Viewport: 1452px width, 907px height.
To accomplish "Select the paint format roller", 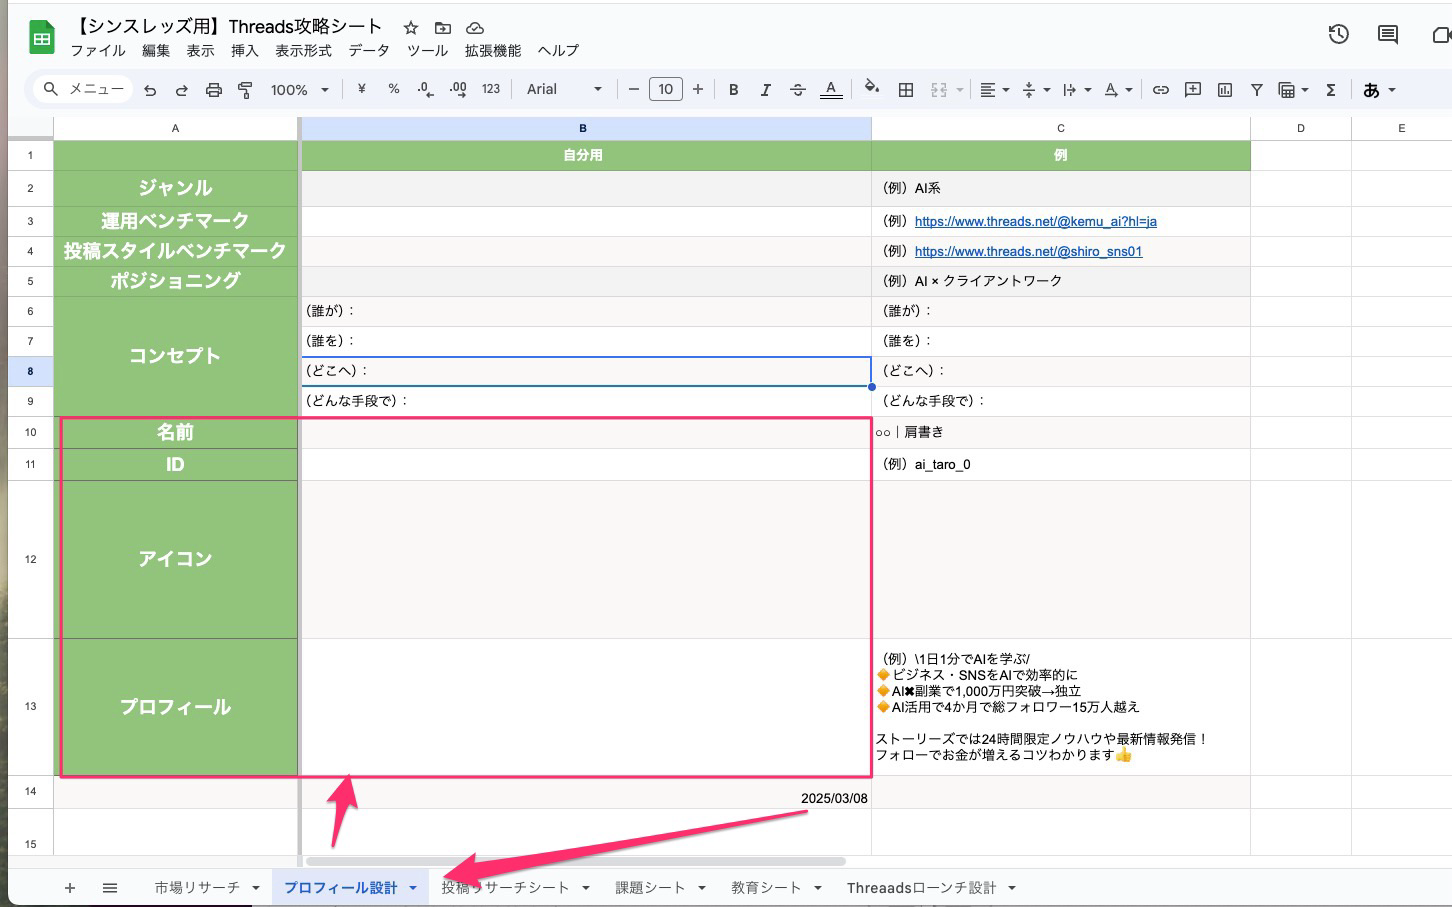I will click(245, 90).
